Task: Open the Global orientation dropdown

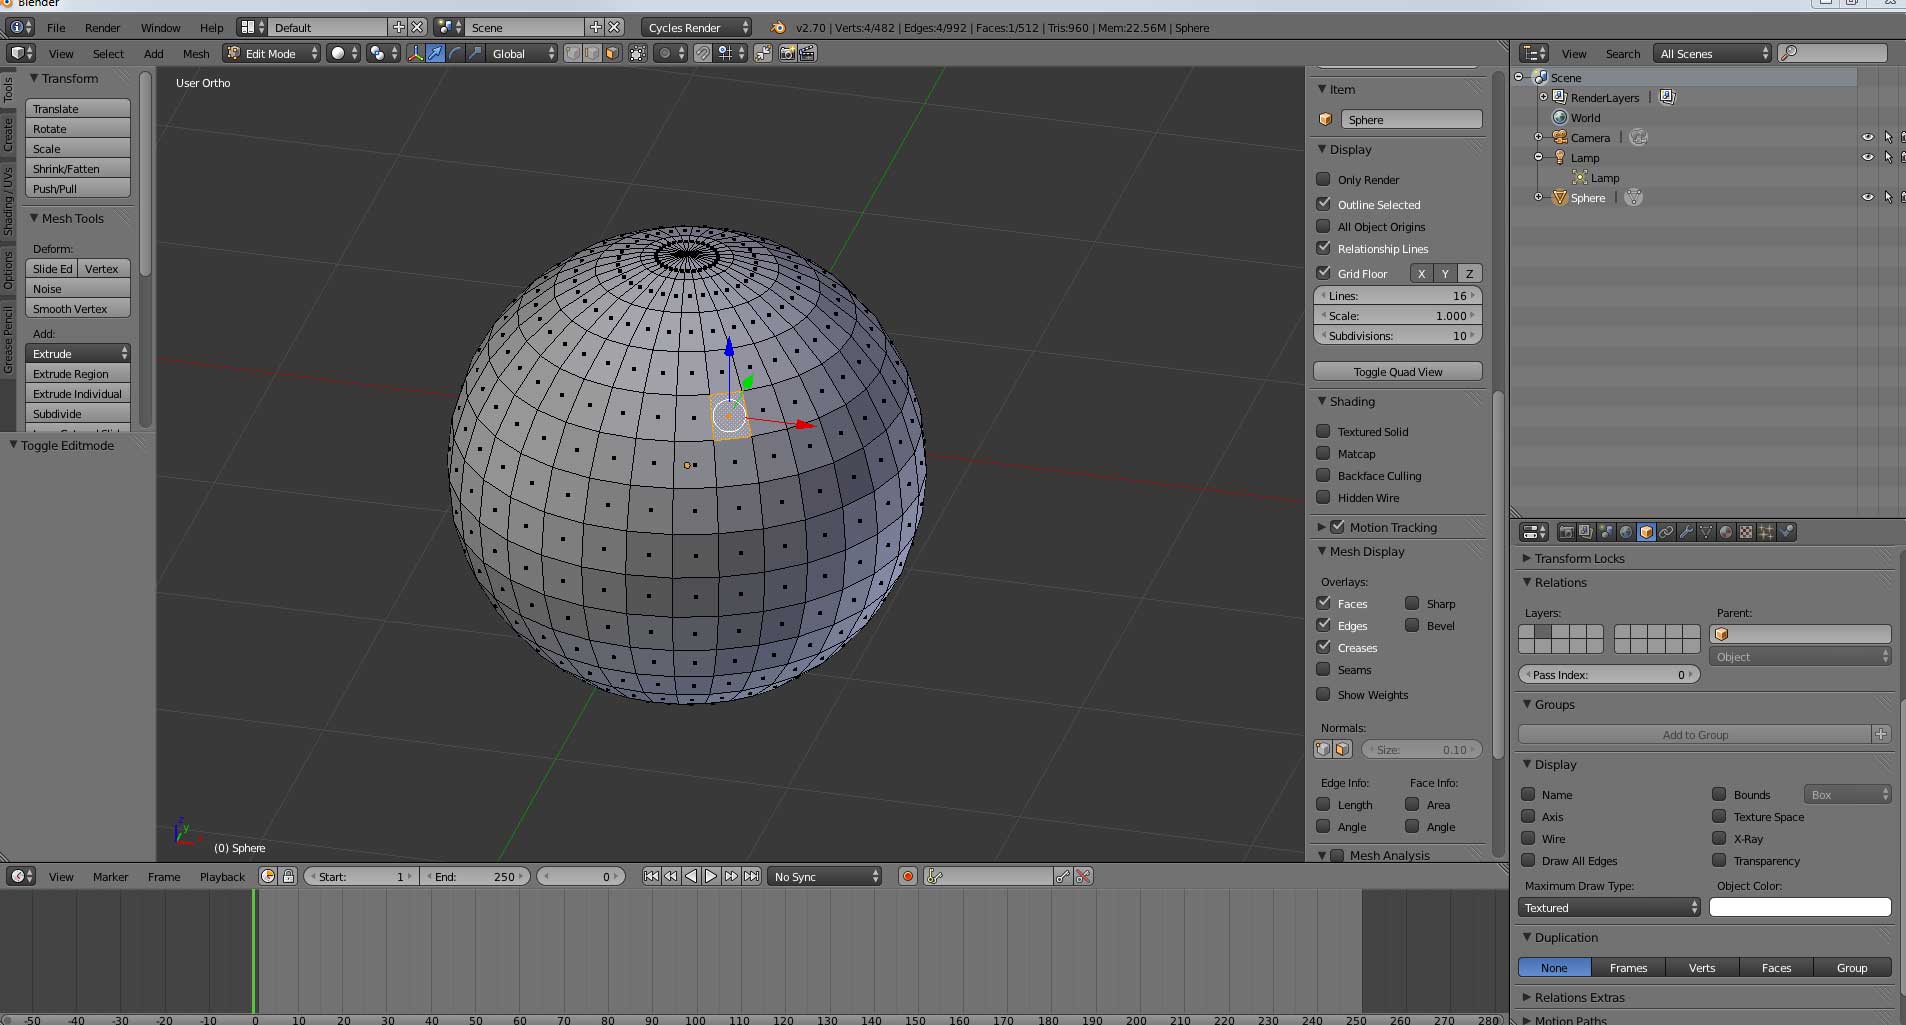Action: [x=522, y=53]
